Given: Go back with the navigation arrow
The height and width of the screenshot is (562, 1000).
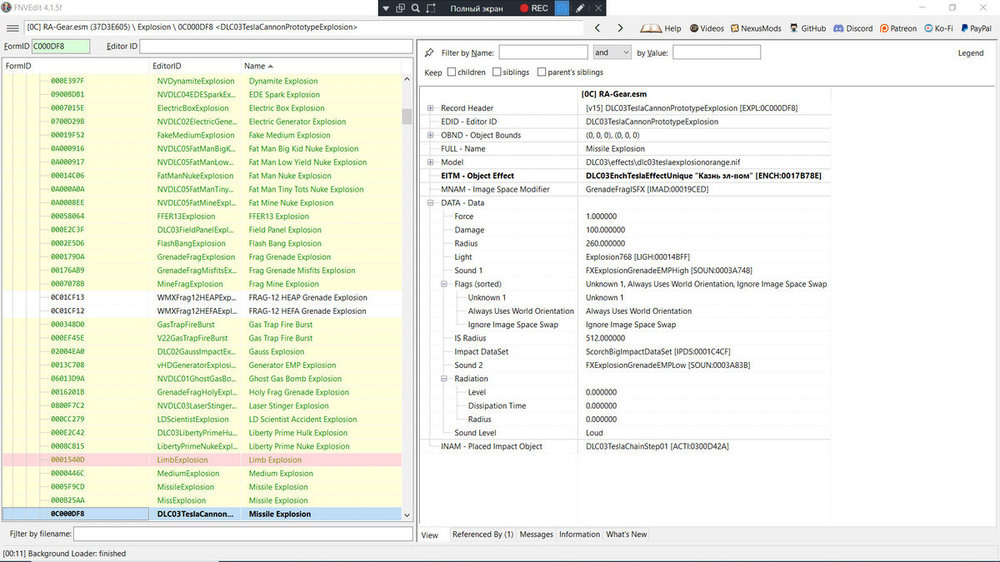Looking at the screenshot, I should [x=597, y=28].
